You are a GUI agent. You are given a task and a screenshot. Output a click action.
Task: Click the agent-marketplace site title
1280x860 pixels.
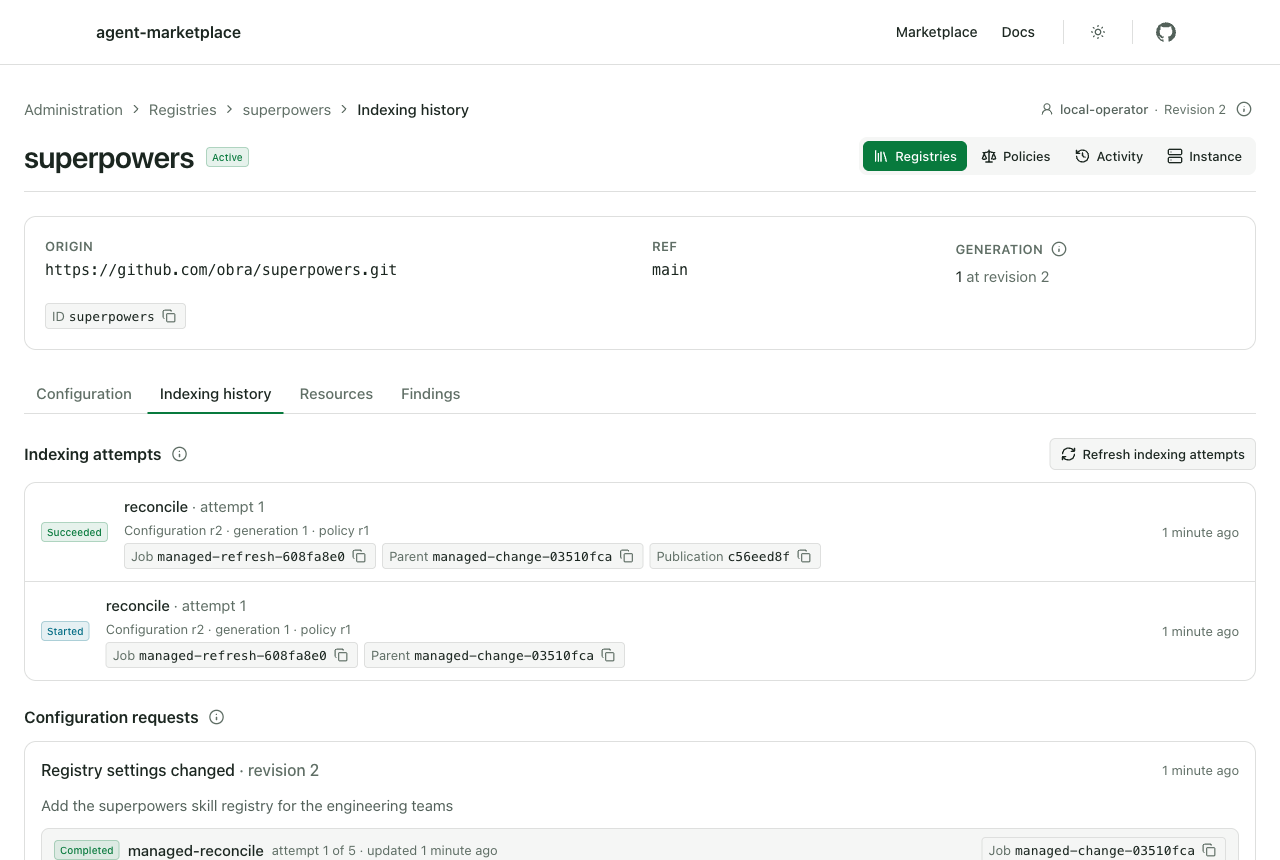(168, 32)
